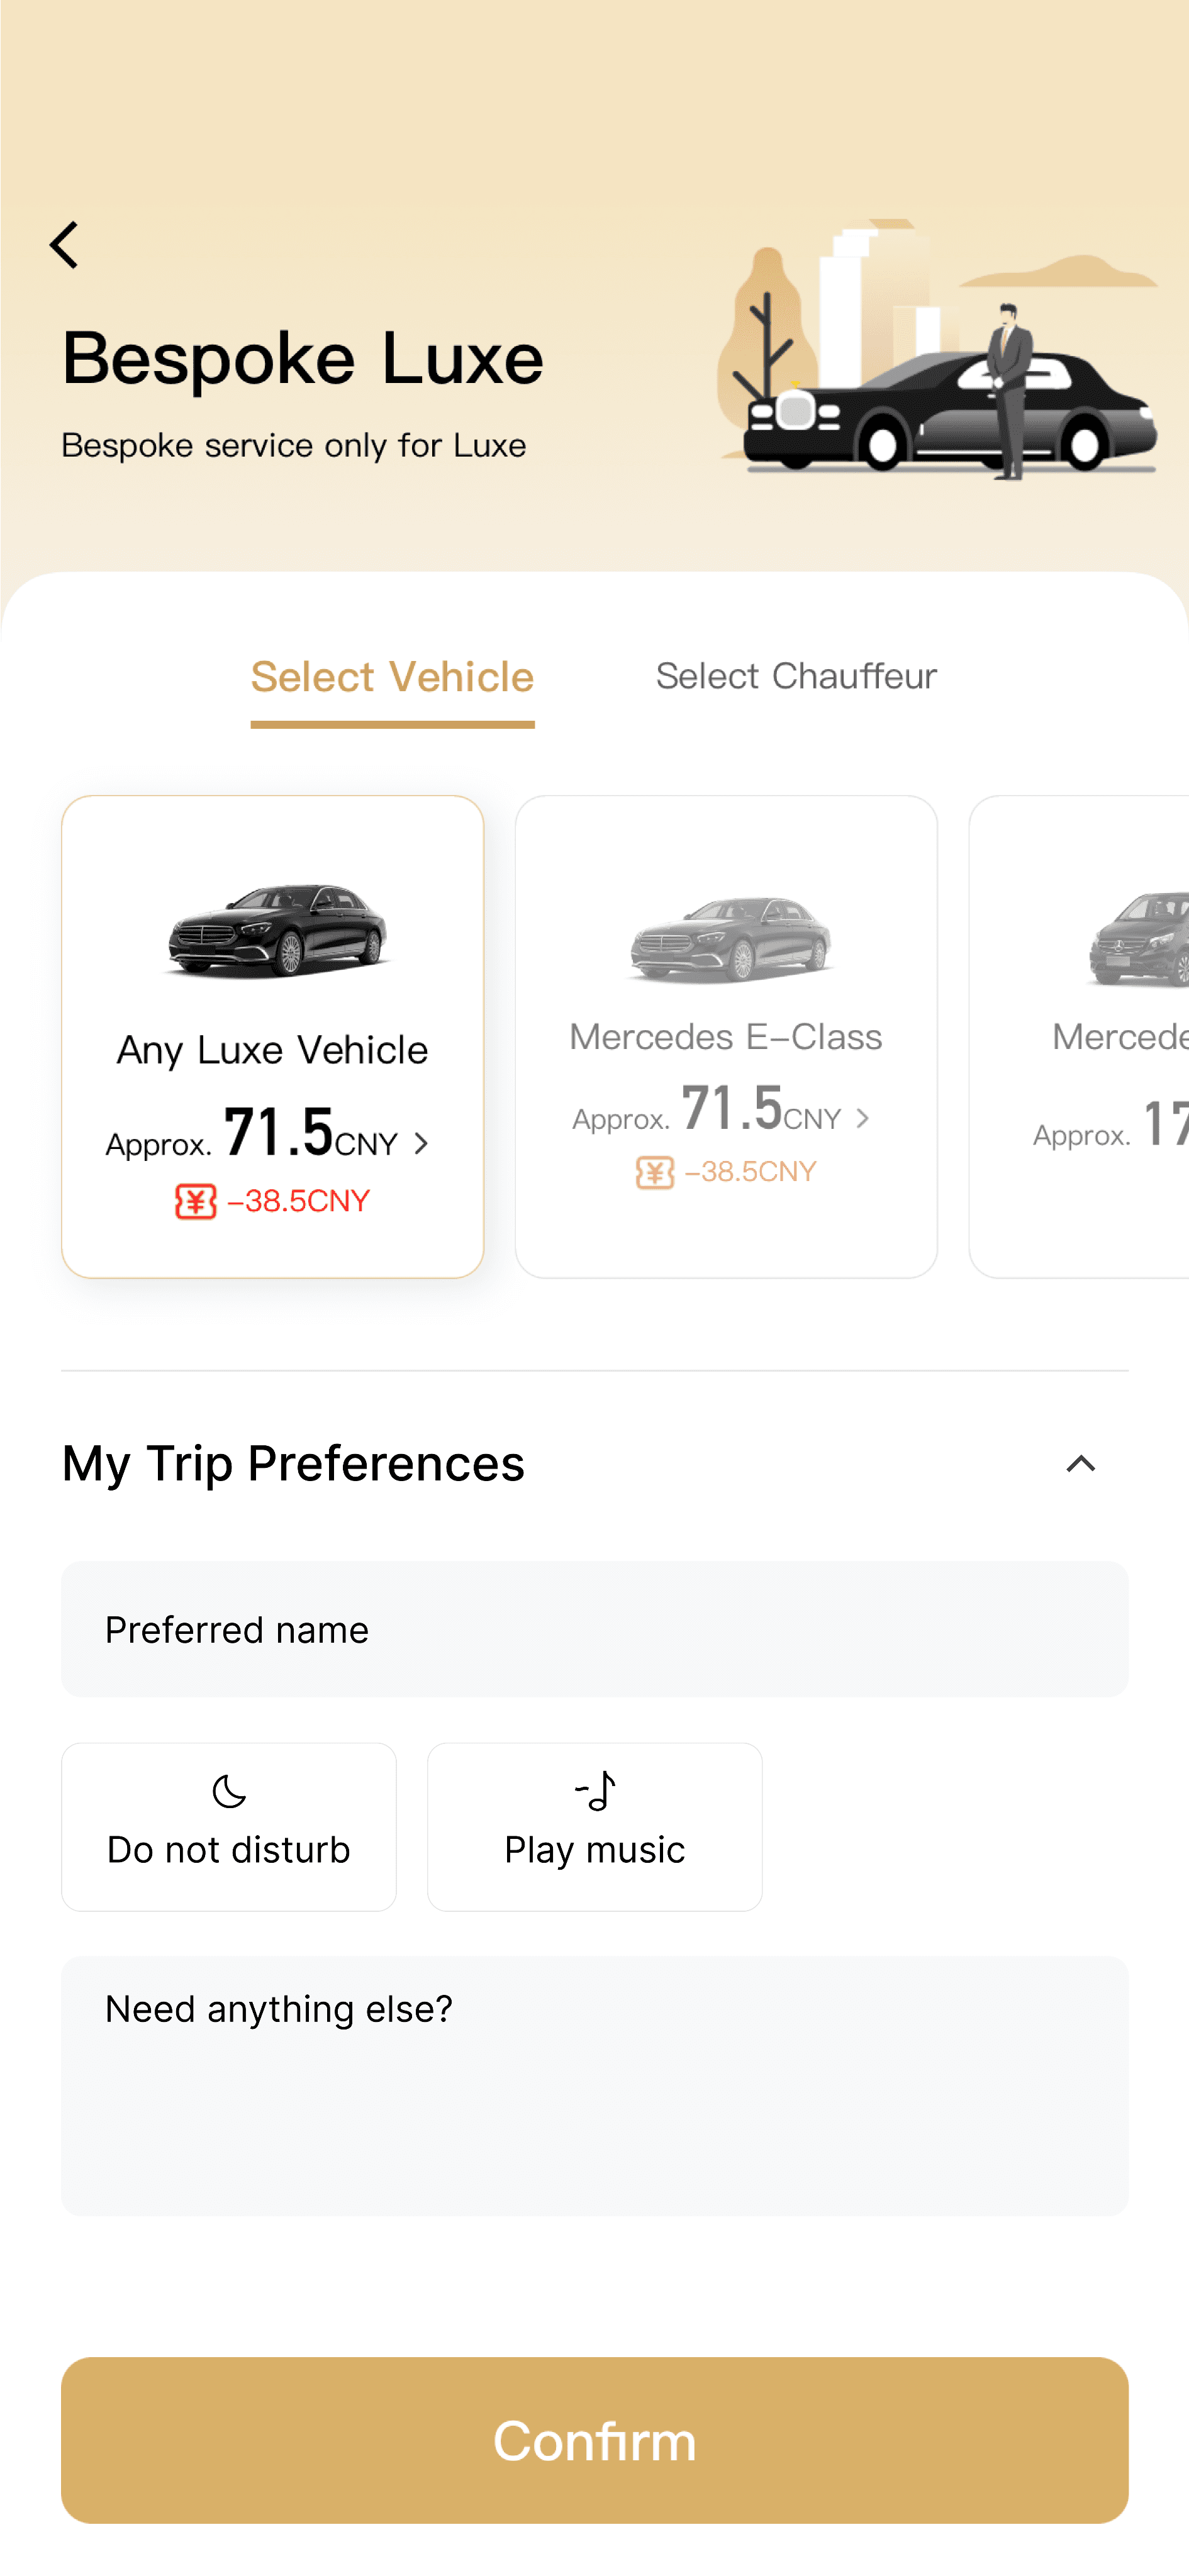Open price details arrow for Mercedes E-Class
Image resolution: width=1189 pixels, height=2576 pixels.
[x=862, y=1118]
